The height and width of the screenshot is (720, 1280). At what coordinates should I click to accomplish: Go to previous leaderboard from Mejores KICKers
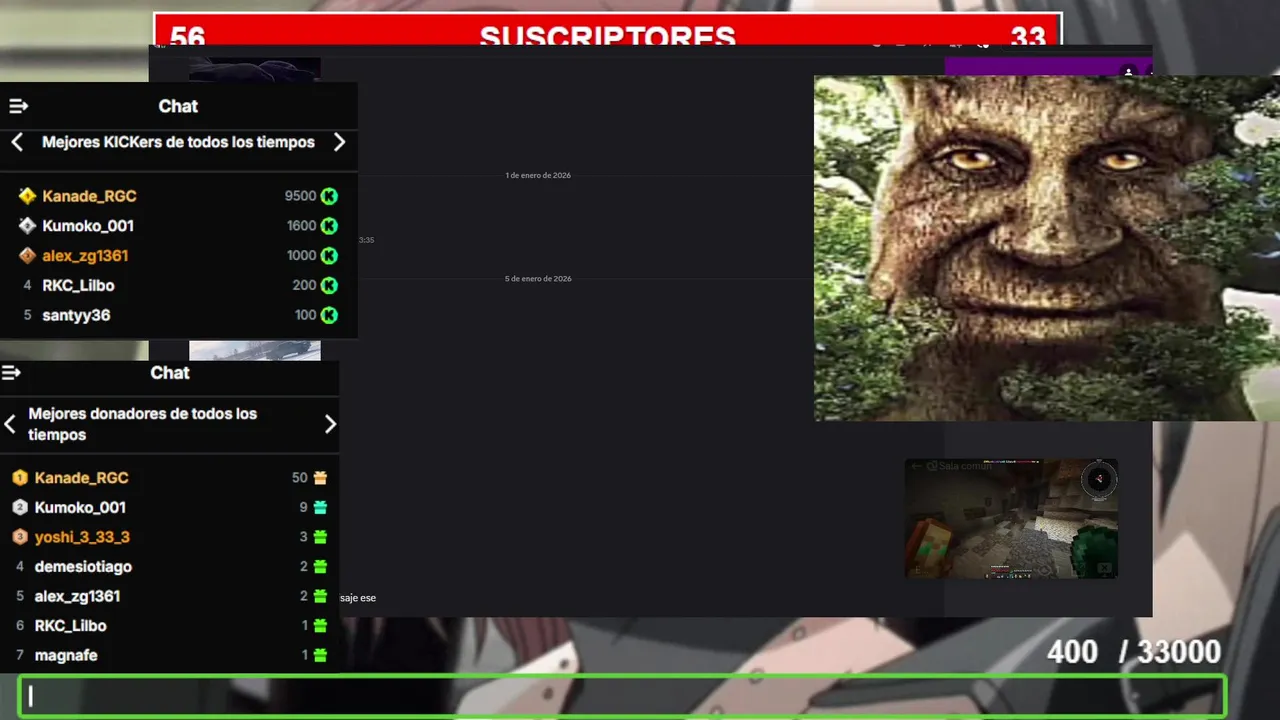[x=17, y=142]
